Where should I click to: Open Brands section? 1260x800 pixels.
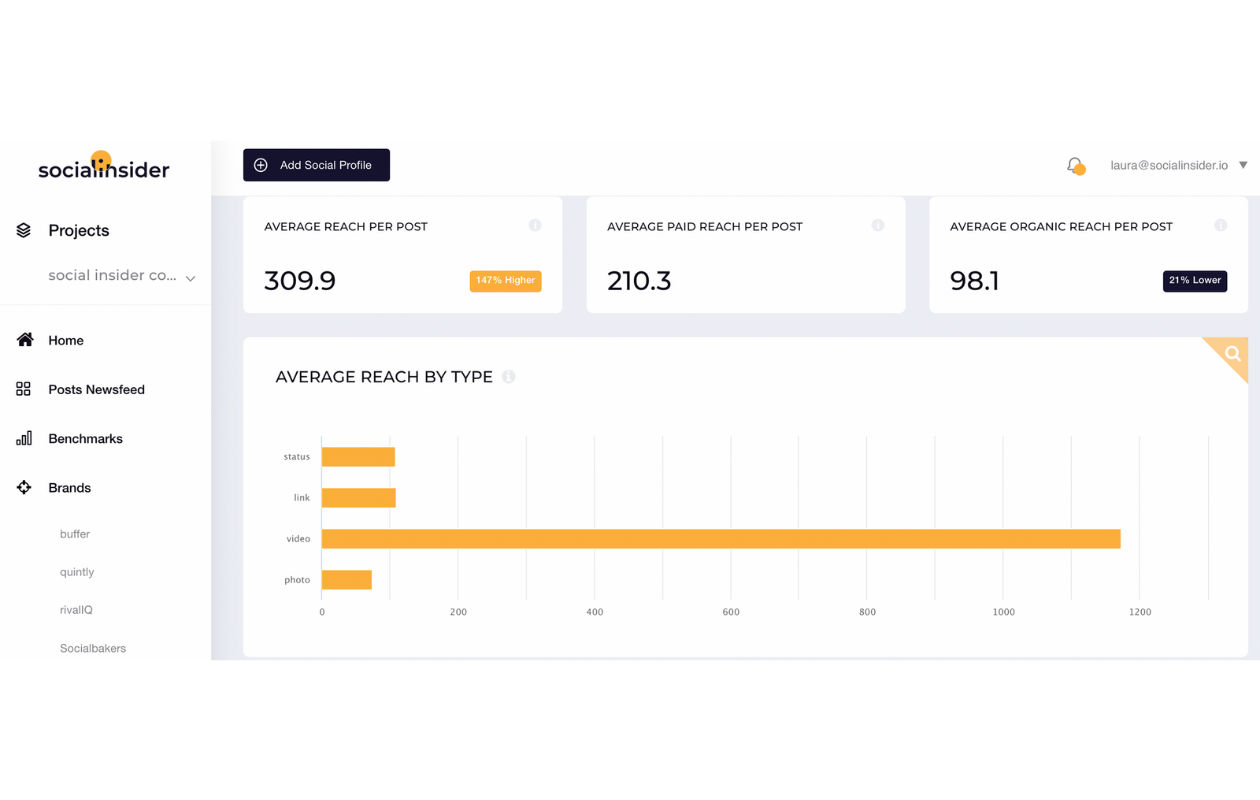(x=70, y=488)
